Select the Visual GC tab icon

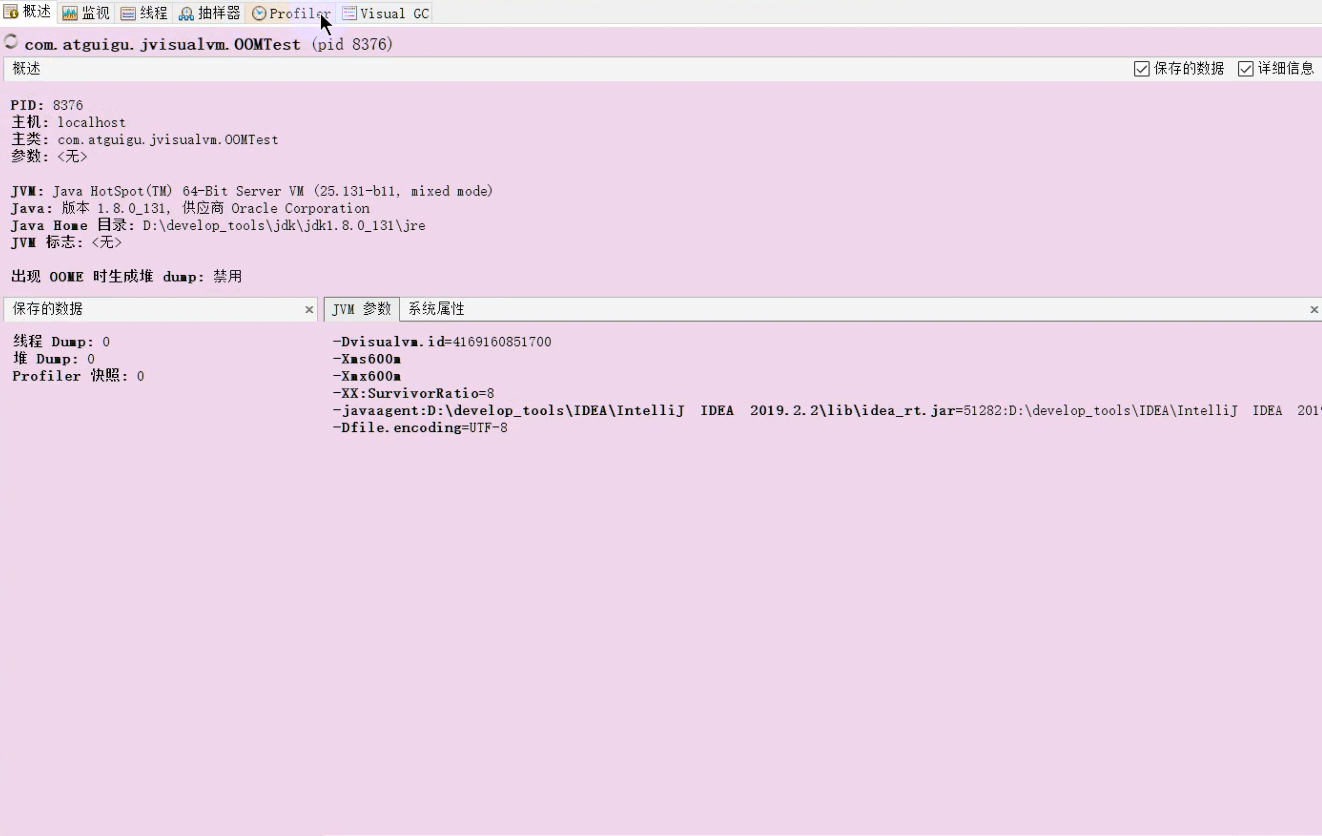pyautogui.click(x=349, y=13)
